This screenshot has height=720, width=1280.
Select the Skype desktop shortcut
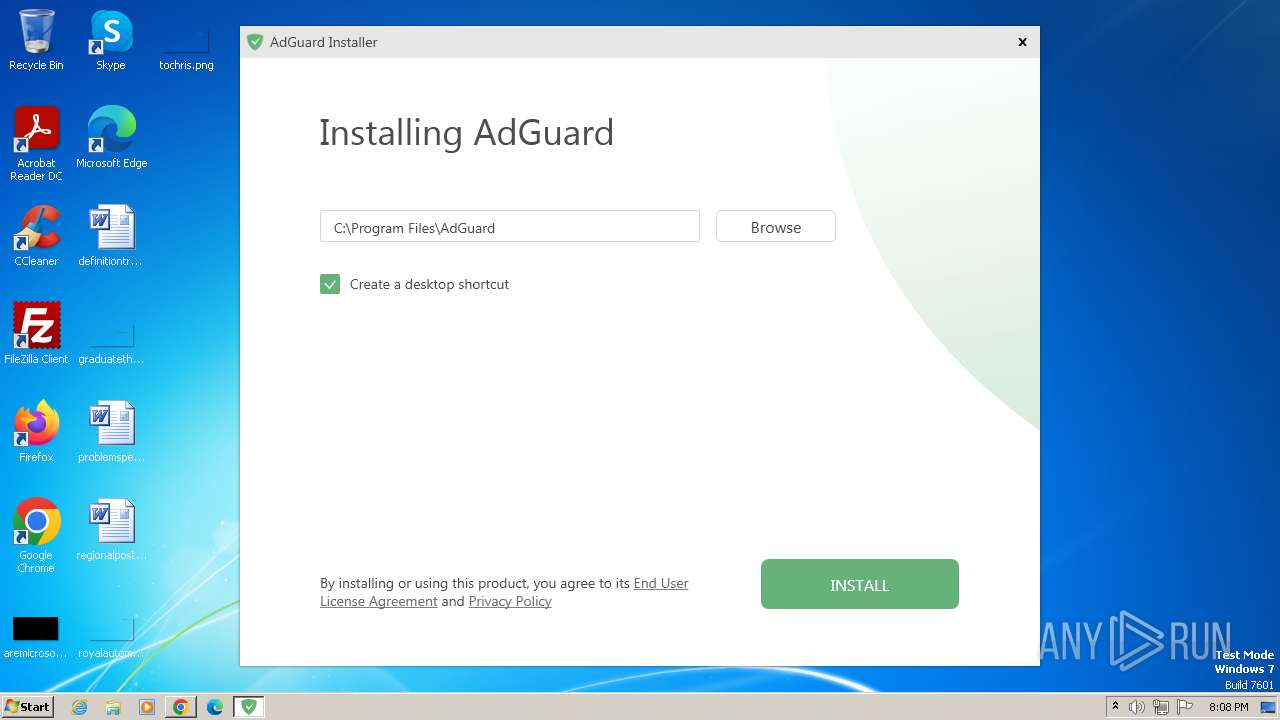(111, 40)
